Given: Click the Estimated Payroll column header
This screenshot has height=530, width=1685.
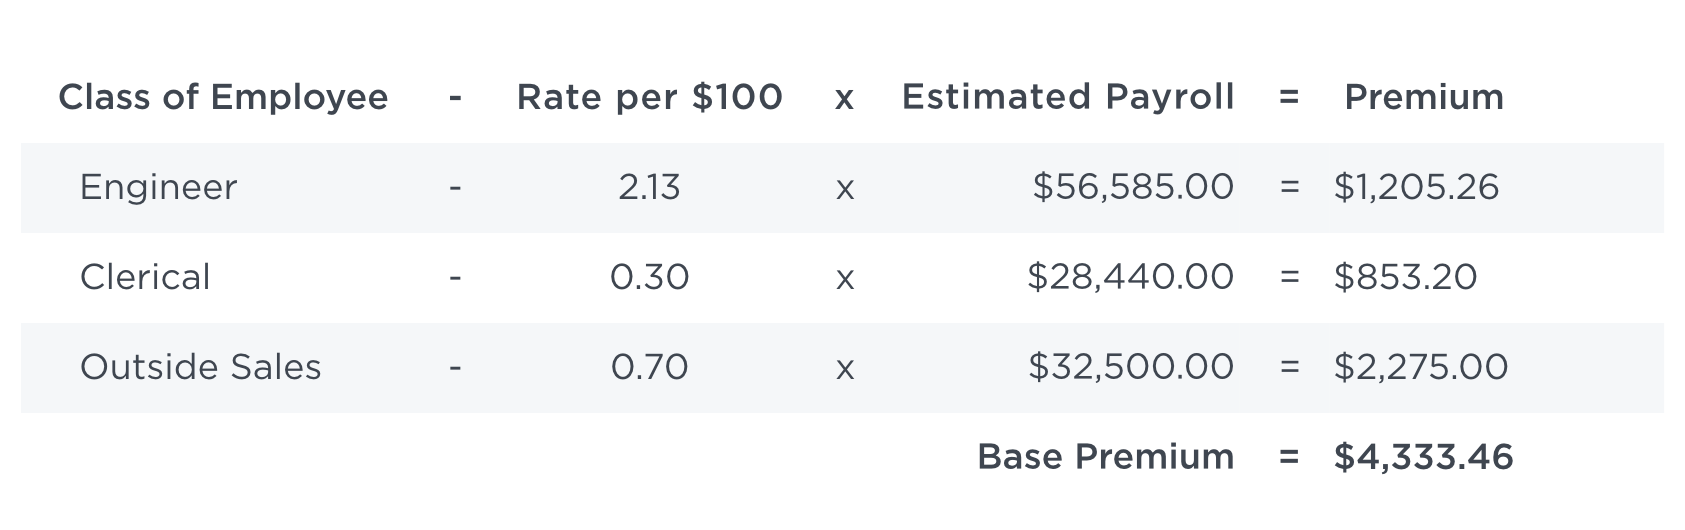Looking at the screenshot, I should coord(1068,98).
